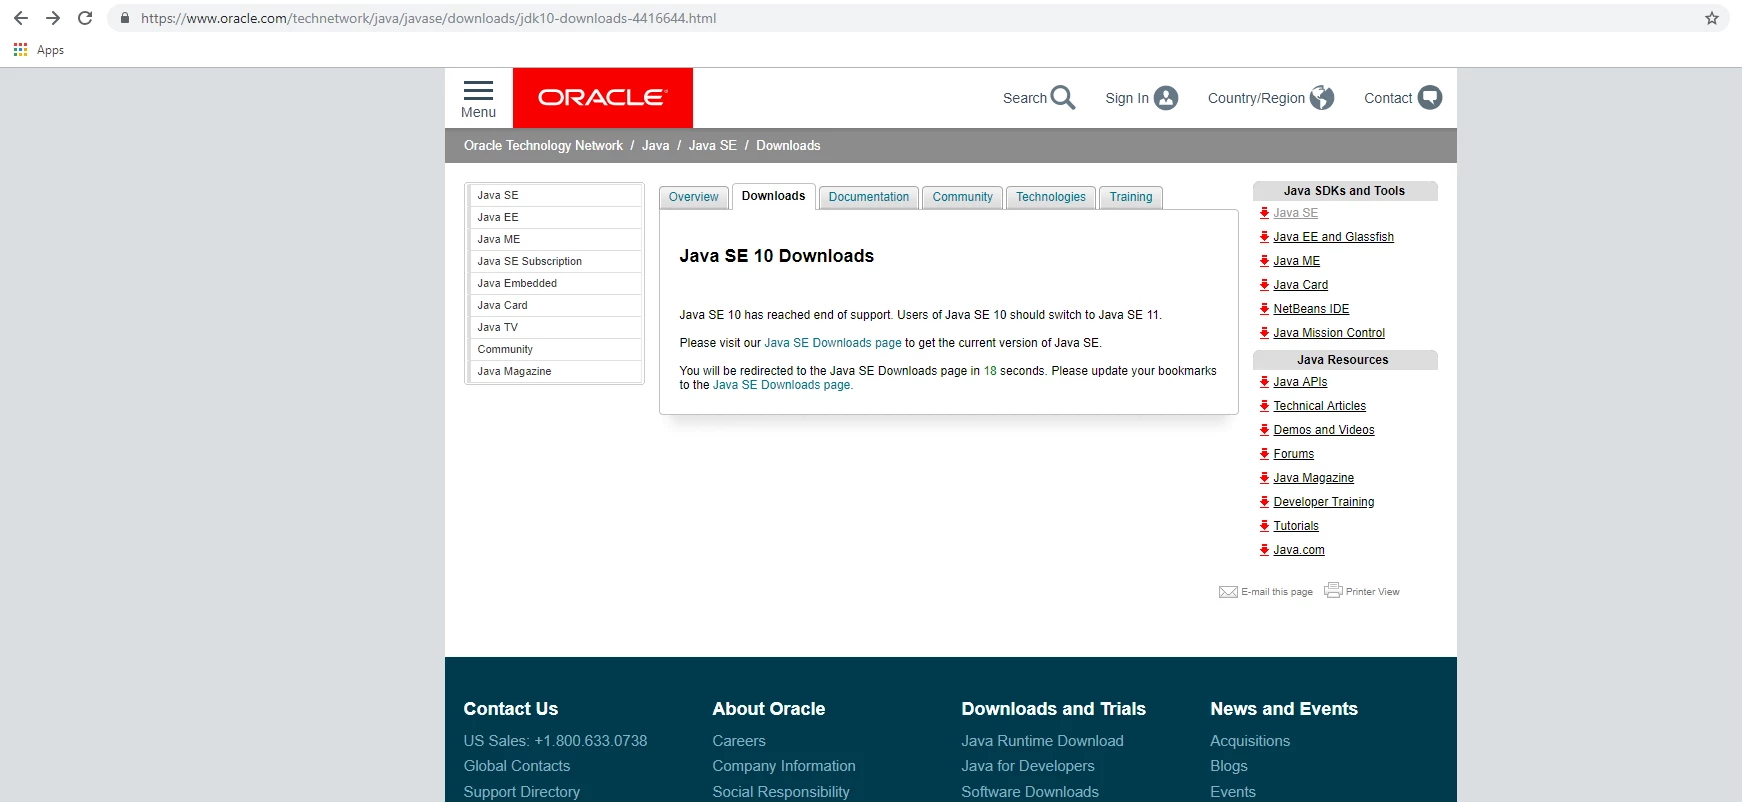The width and height of the screenshot is (1742, 802).
Task: Open Support Directory footer link
Action: coord(522,792)
